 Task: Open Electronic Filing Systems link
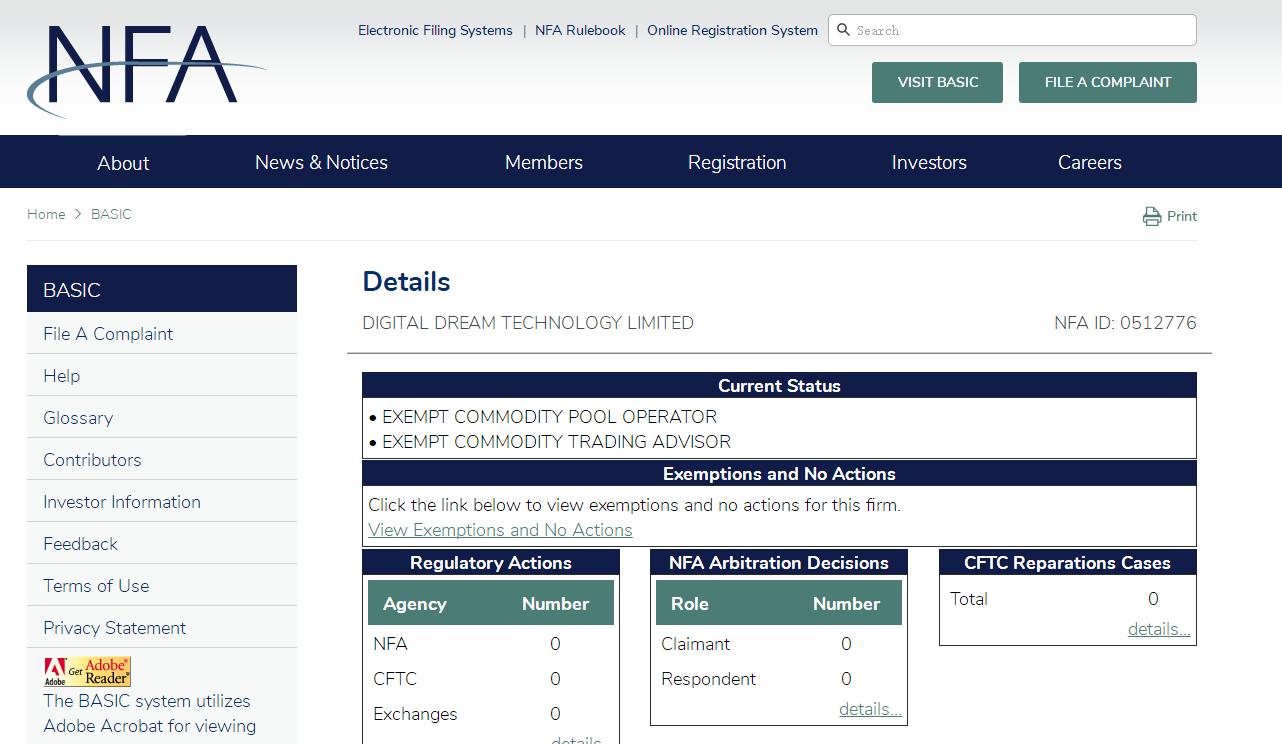(x=435, y=30)
